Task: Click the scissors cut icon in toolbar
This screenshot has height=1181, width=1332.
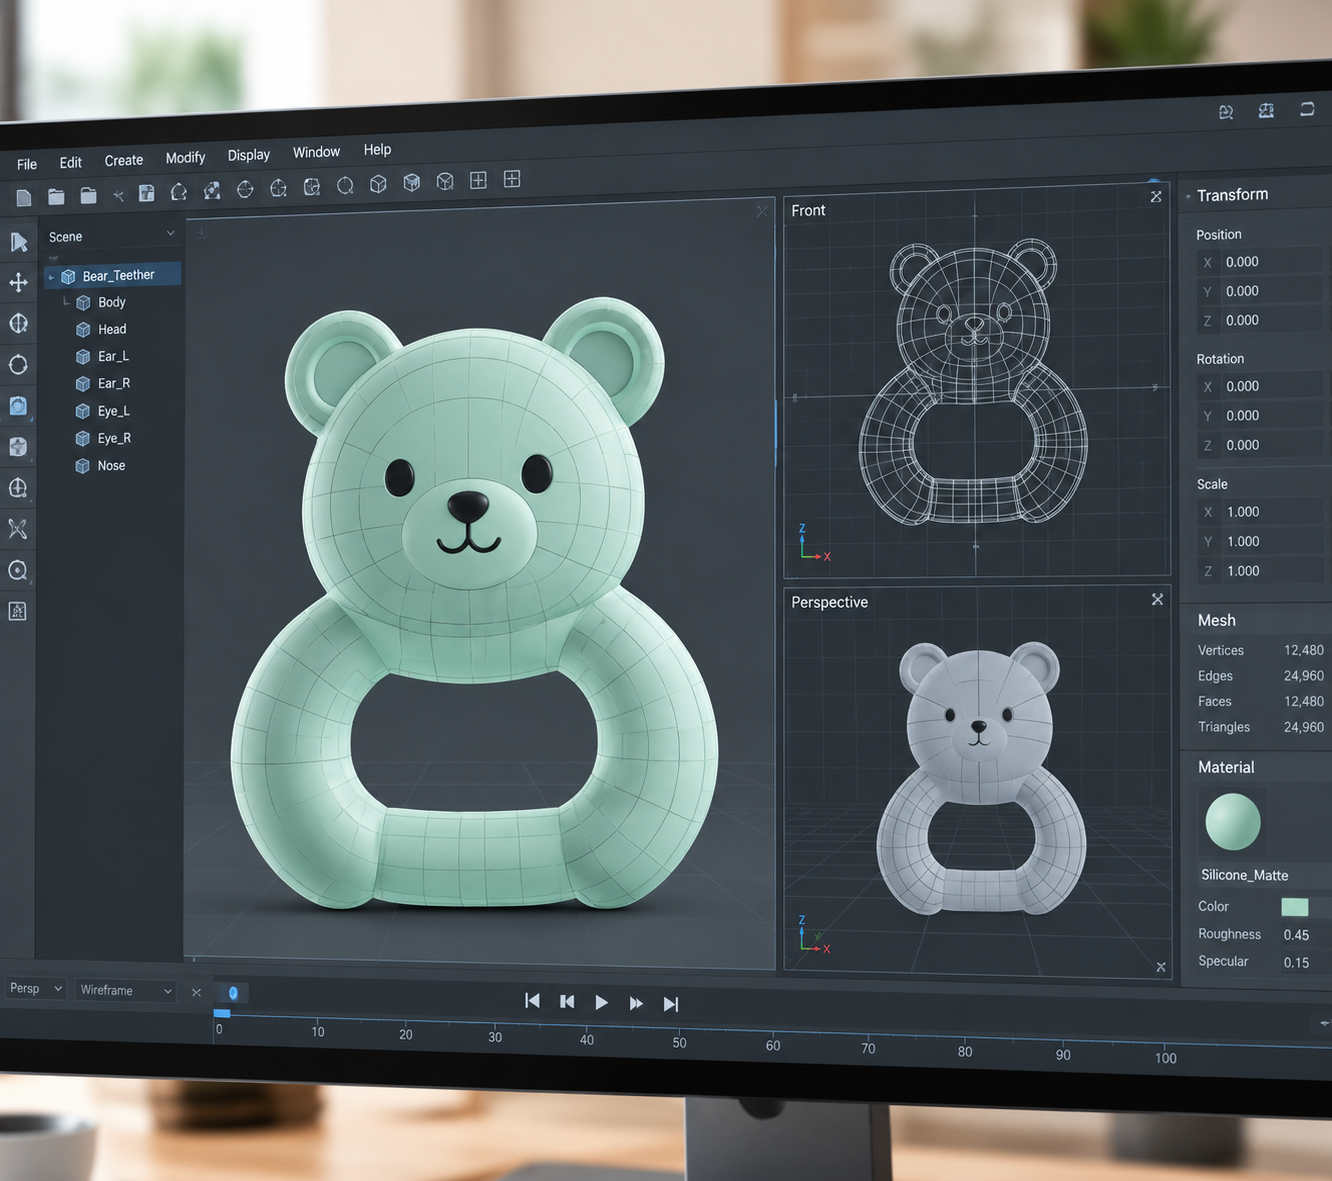Action: coord(118,195)
